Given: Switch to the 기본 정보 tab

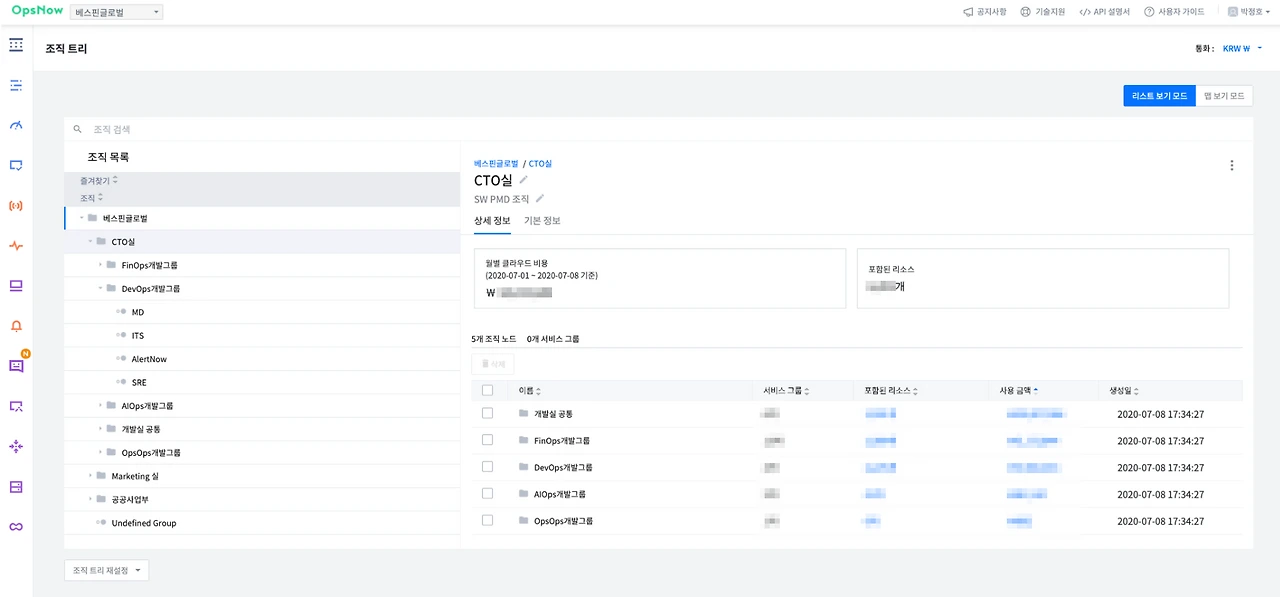Looking at the screenshot, I should pyautogui.click(x=542, y=221).
